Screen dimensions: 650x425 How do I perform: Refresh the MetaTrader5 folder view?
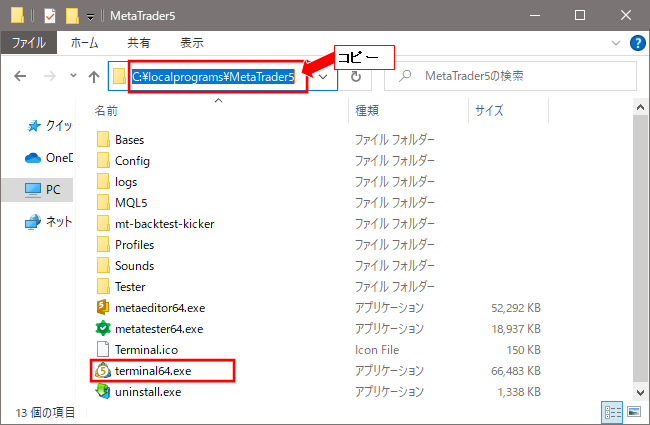click(x=356, y=76)
